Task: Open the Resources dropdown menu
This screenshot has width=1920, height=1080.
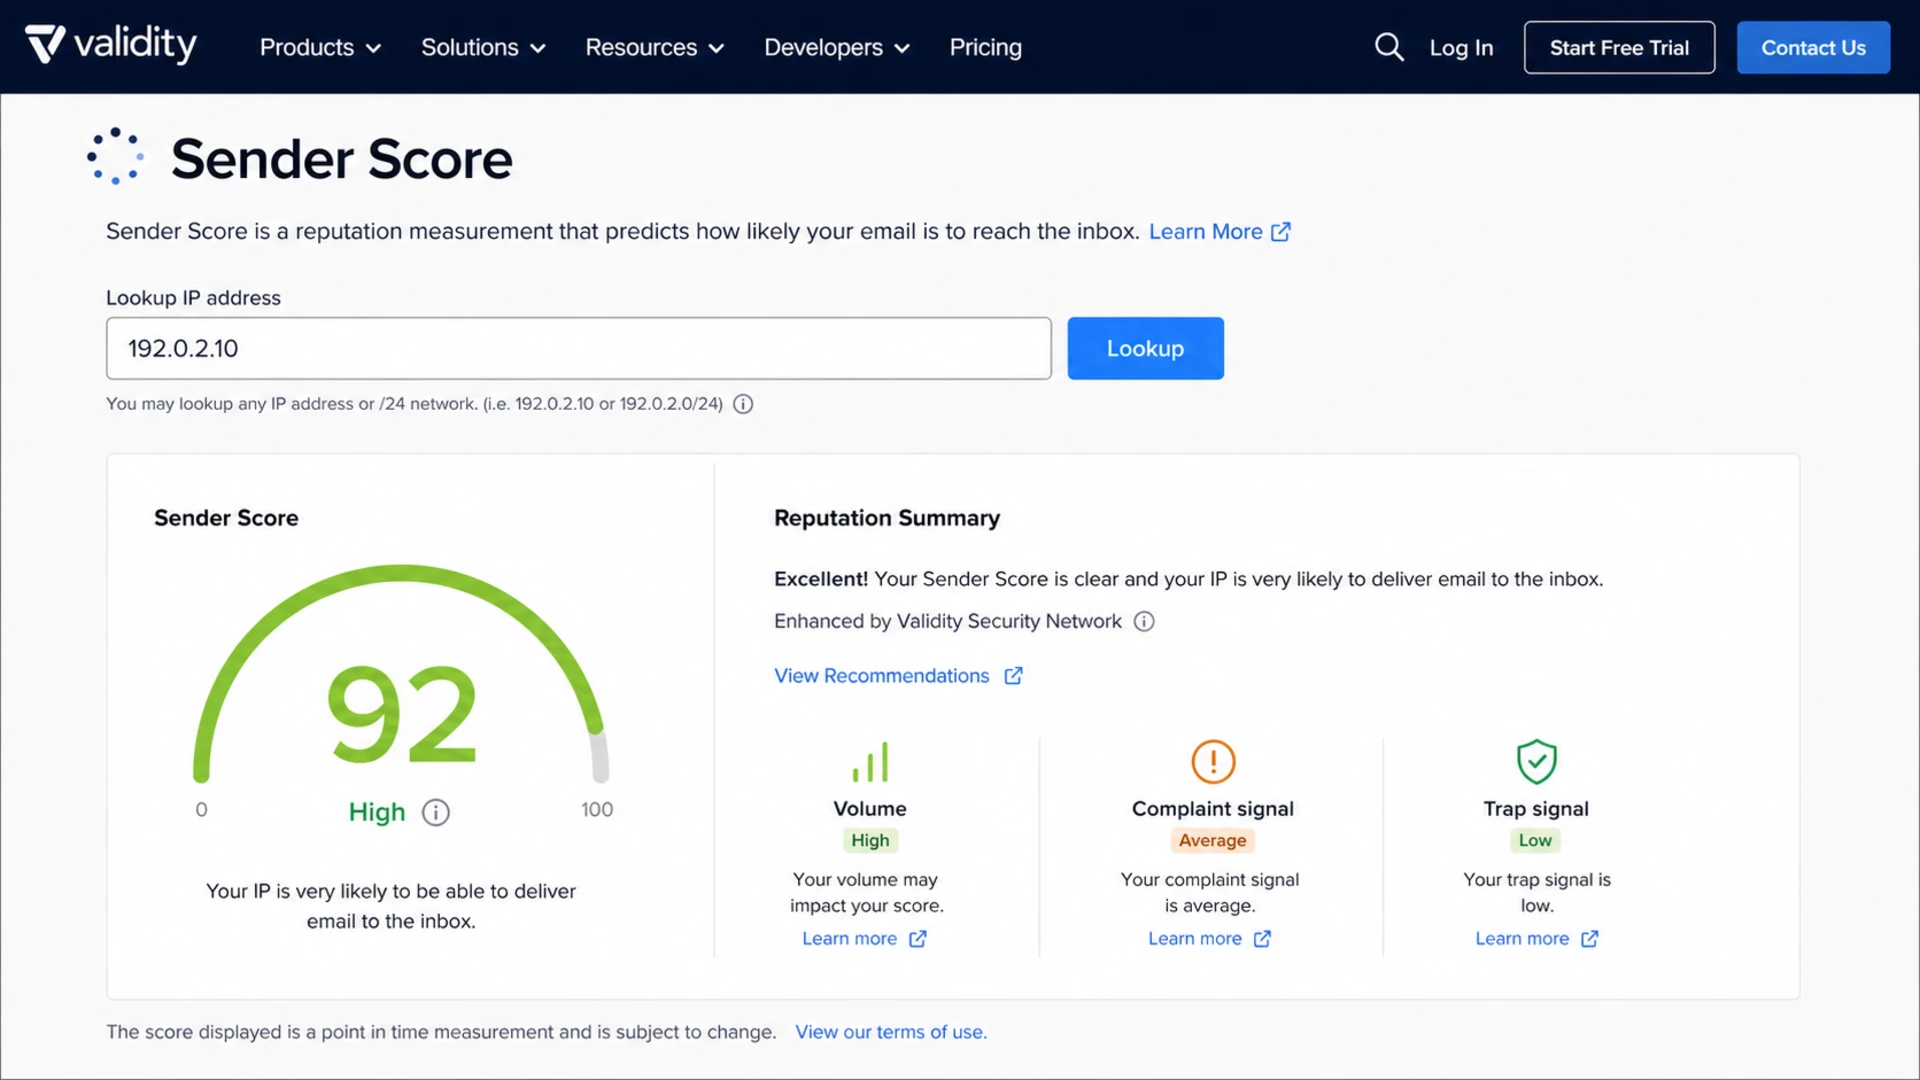Action: click(654, 47)
